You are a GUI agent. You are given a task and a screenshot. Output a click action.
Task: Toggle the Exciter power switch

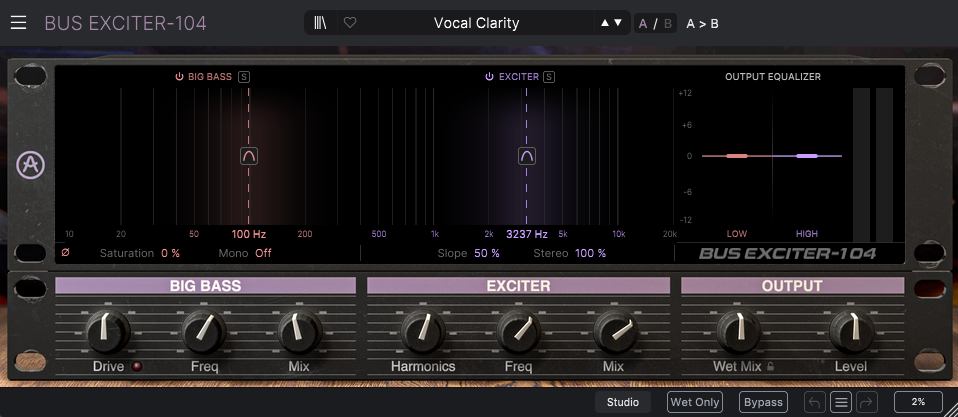click(x=489, y=77)
